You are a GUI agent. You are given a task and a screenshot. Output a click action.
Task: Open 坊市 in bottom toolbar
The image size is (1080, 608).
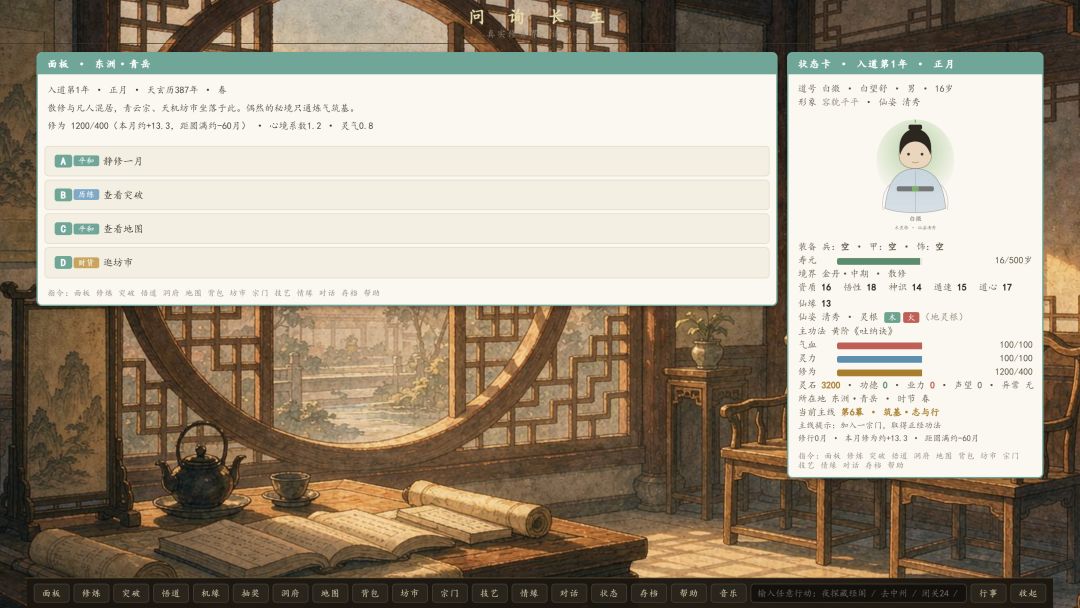pos(409,593)
